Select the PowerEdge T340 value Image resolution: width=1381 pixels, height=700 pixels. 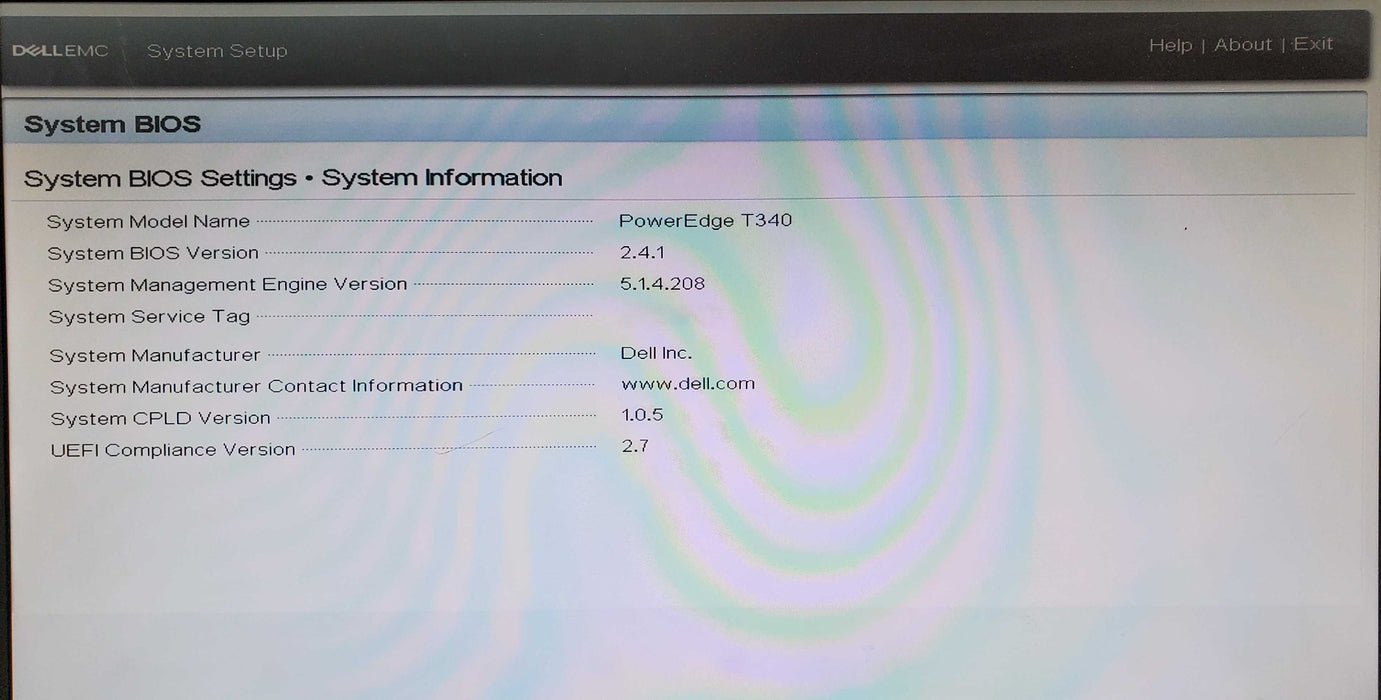(706, 220)
